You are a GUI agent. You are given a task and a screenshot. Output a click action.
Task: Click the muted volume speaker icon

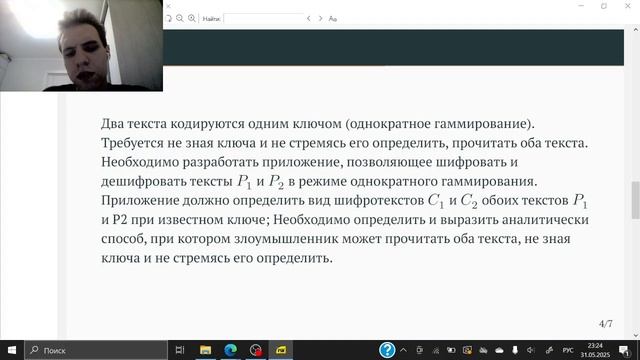(x=531, y=350)
